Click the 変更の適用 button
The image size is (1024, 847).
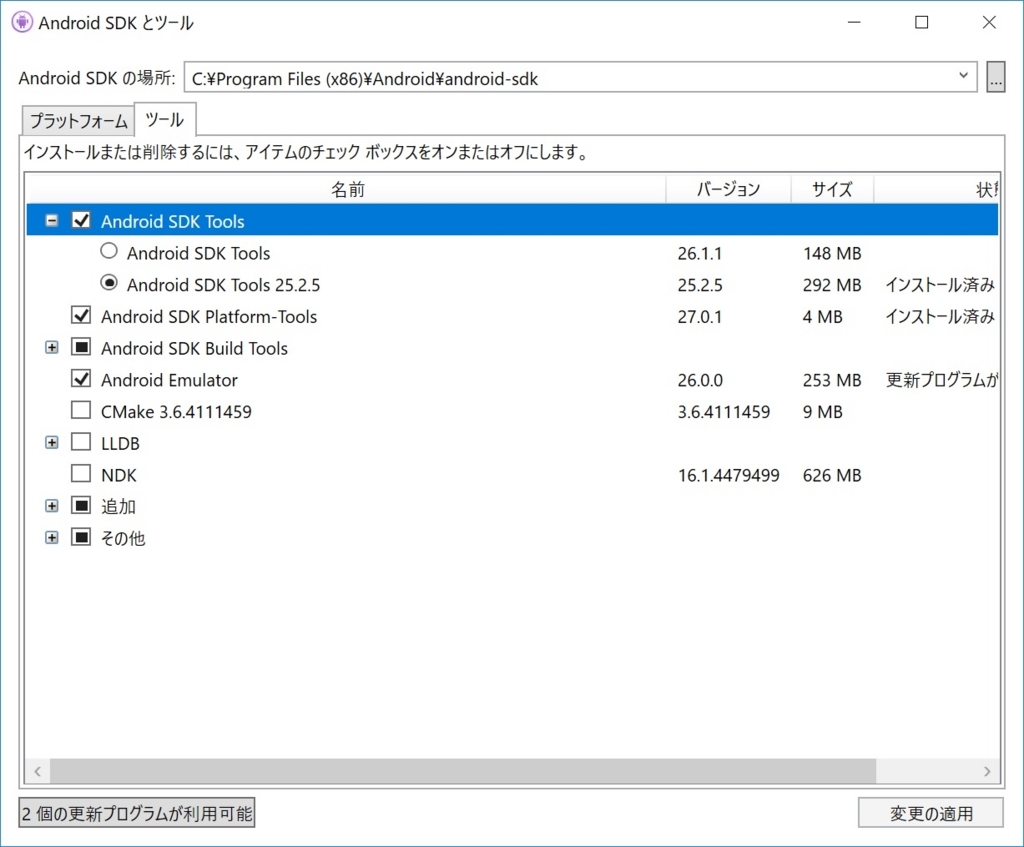[x=931, y=813]
